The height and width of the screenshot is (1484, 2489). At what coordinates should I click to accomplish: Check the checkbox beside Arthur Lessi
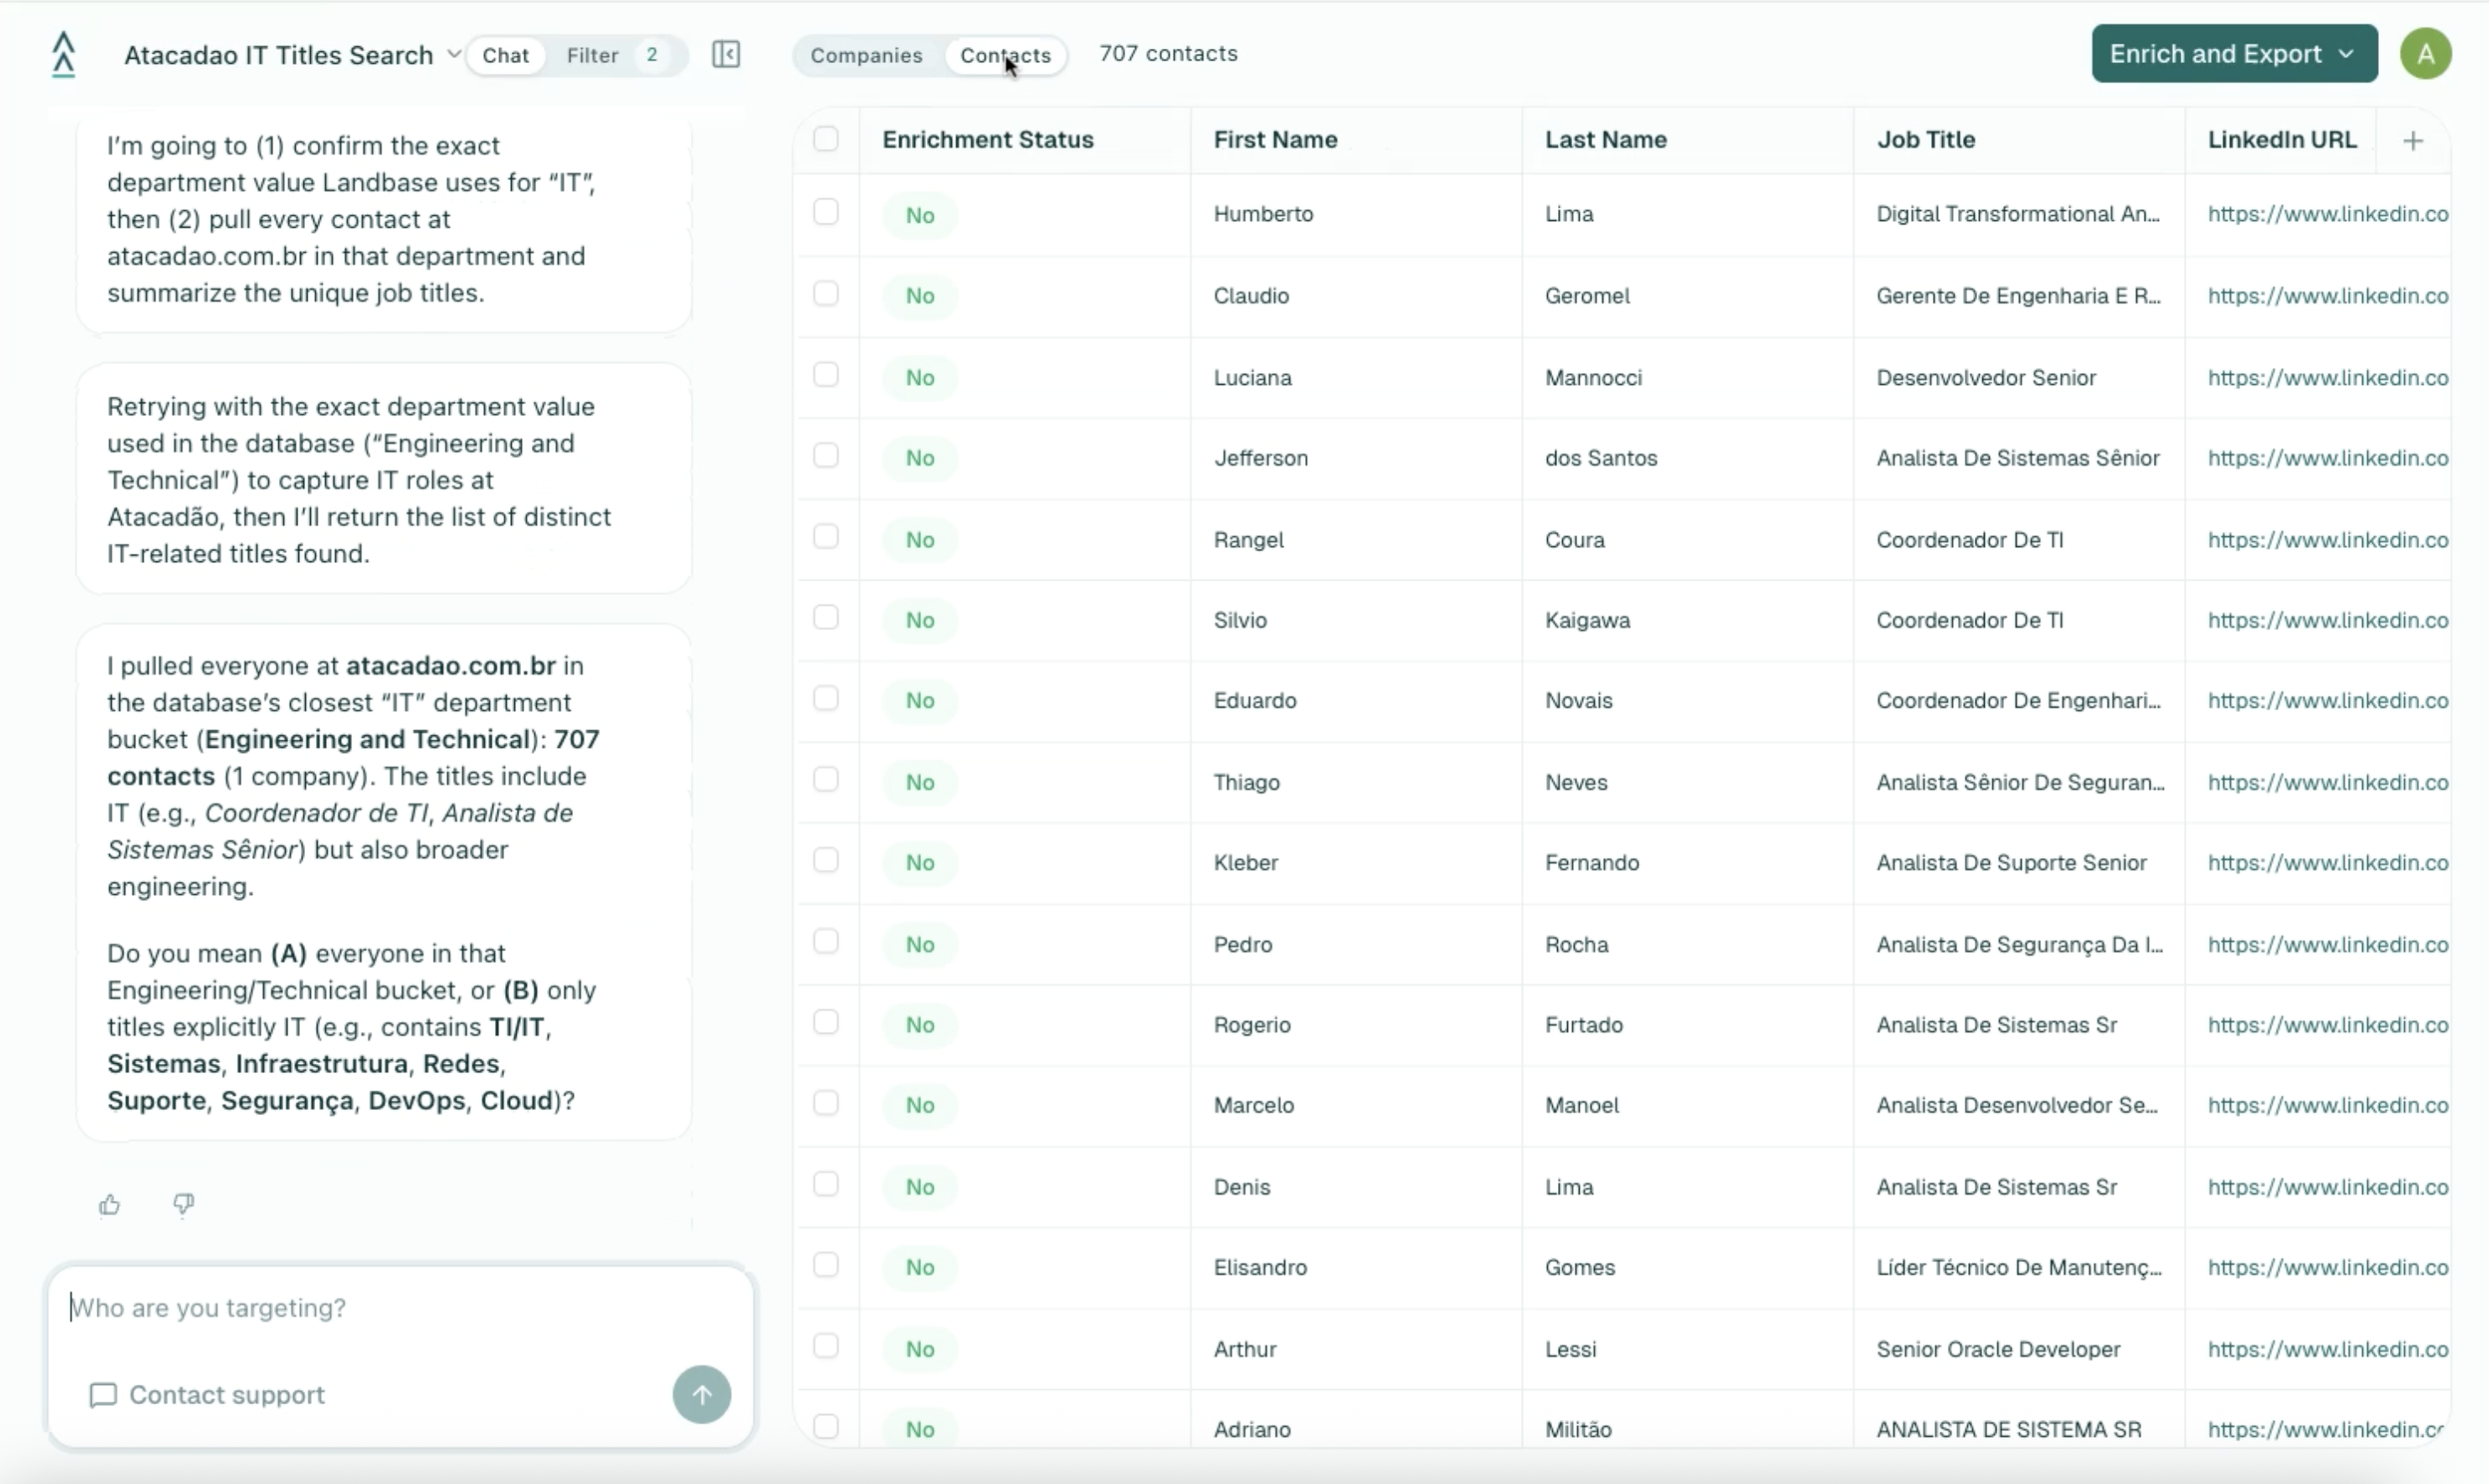(825, 1346)
